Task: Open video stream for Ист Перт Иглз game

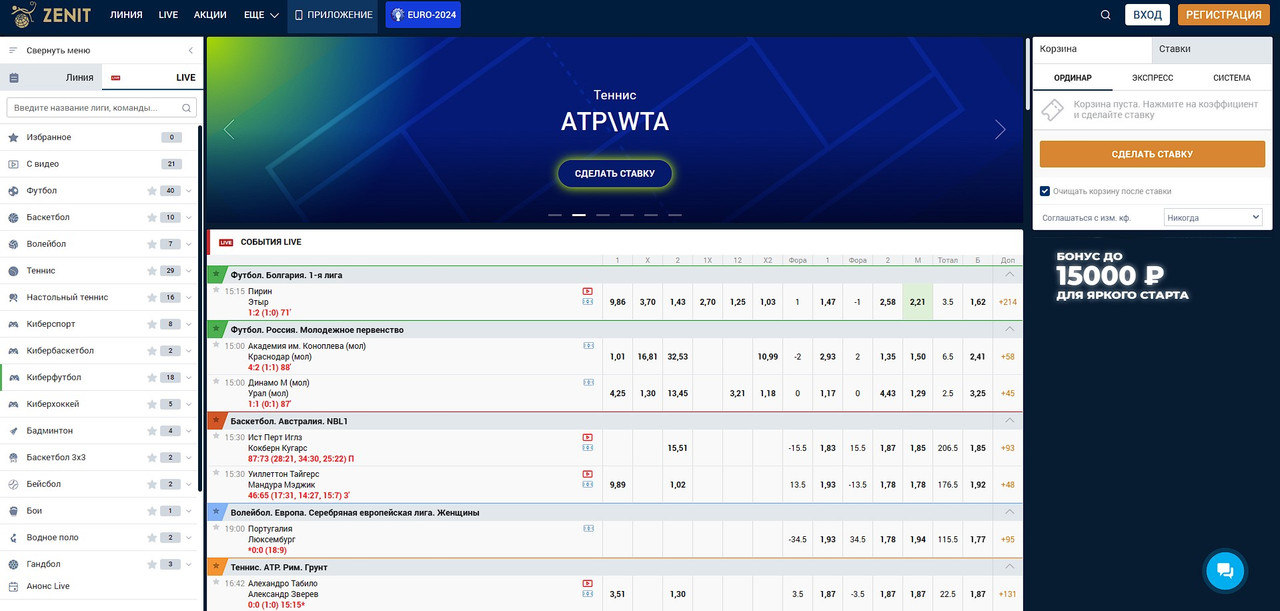Action: pyautogui.click(x=588, y=437)
